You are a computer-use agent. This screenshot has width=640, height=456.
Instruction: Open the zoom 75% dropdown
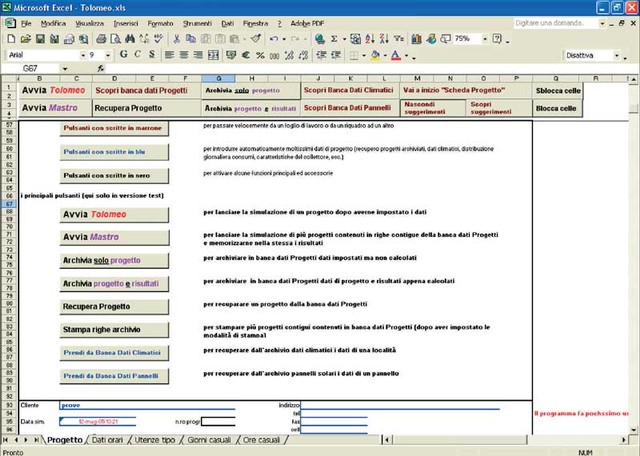click(485, 39)
